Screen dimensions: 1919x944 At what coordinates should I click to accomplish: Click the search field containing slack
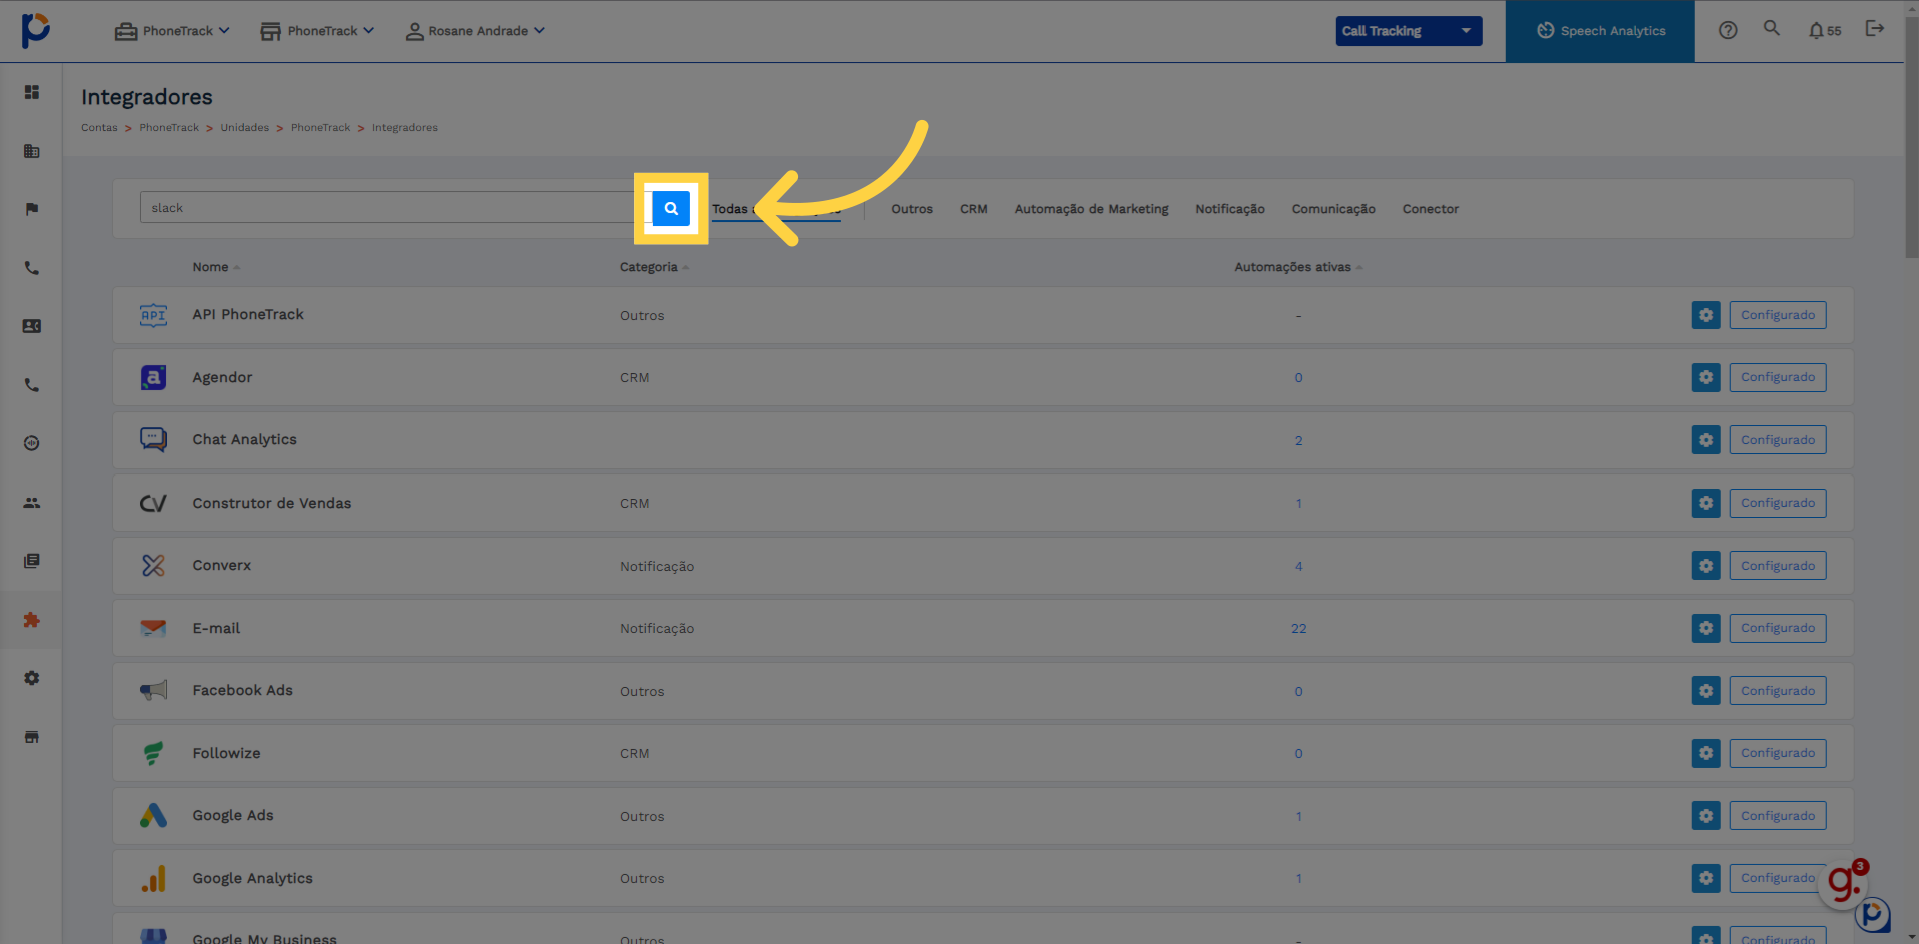pos(396,208)
